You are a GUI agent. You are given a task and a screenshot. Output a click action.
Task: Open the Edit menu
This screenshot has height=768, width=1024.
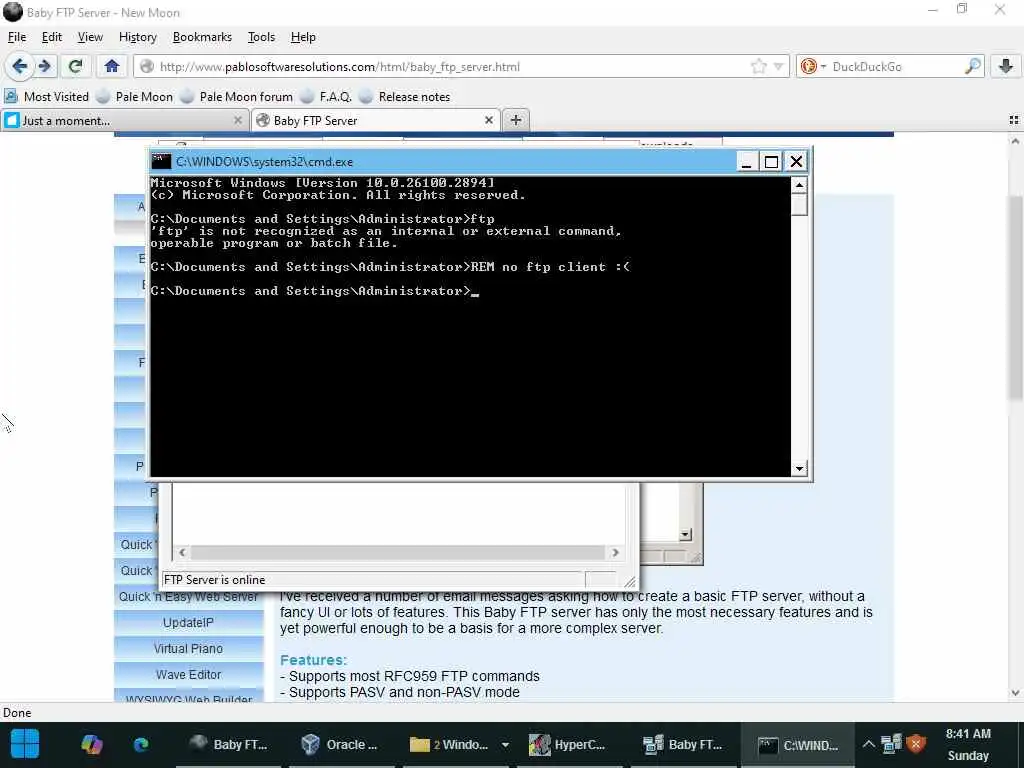tap(52, 37)
